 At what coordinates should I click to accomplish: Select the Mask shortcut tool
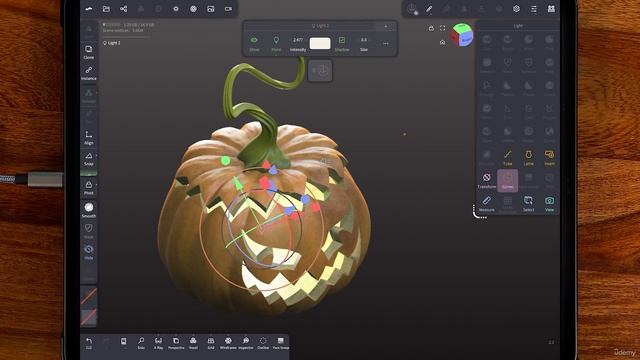89,231
